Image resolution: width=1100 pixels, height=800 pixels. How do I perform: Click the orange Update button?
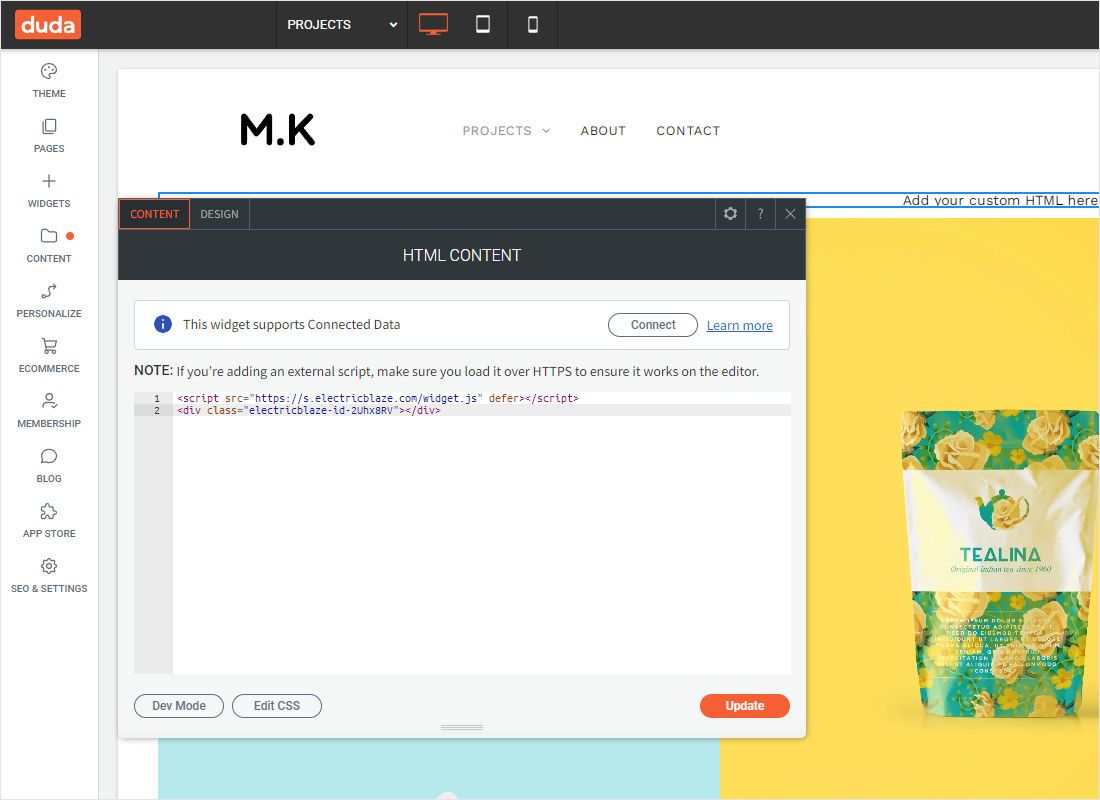(745, 706)
